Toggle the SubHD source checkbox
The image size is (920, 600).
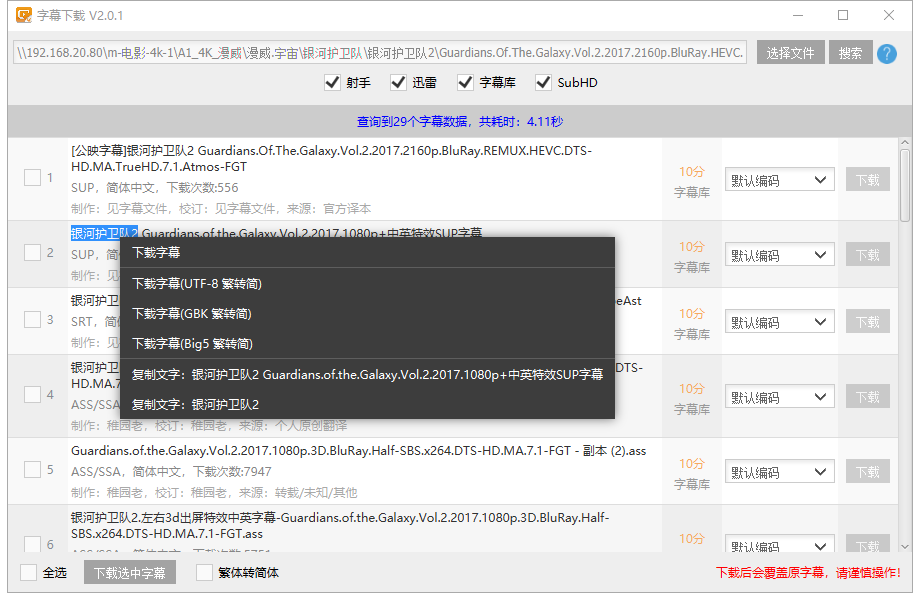[543, 82]
